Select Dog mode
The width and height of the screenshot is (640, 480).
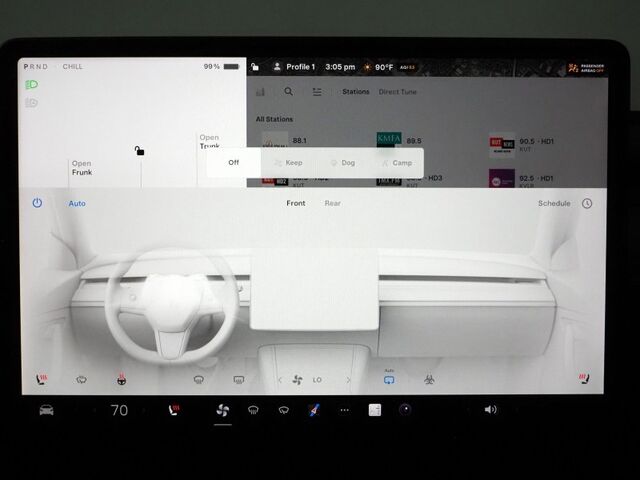[342, 163]
